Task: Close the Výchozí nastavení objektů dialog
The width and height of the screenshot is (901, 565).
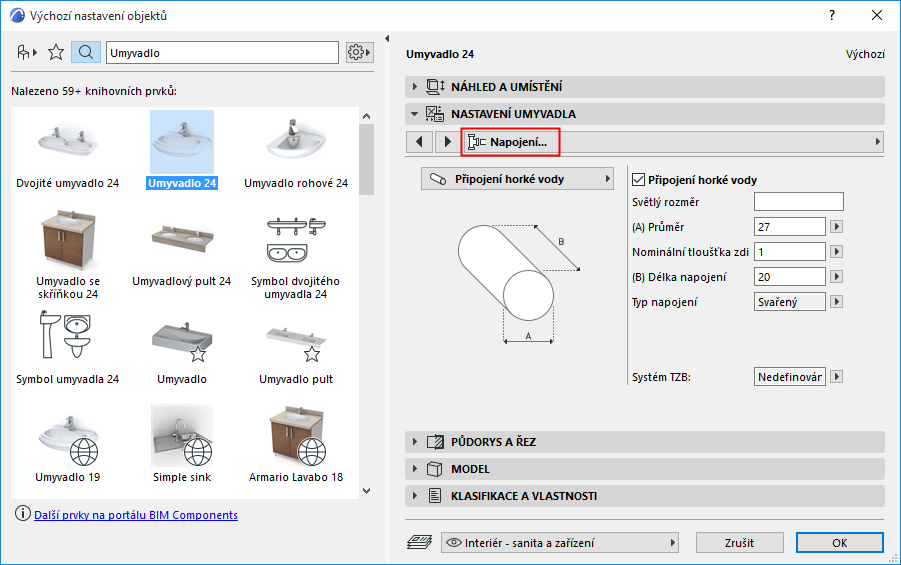Action: (x=877, y=16)
